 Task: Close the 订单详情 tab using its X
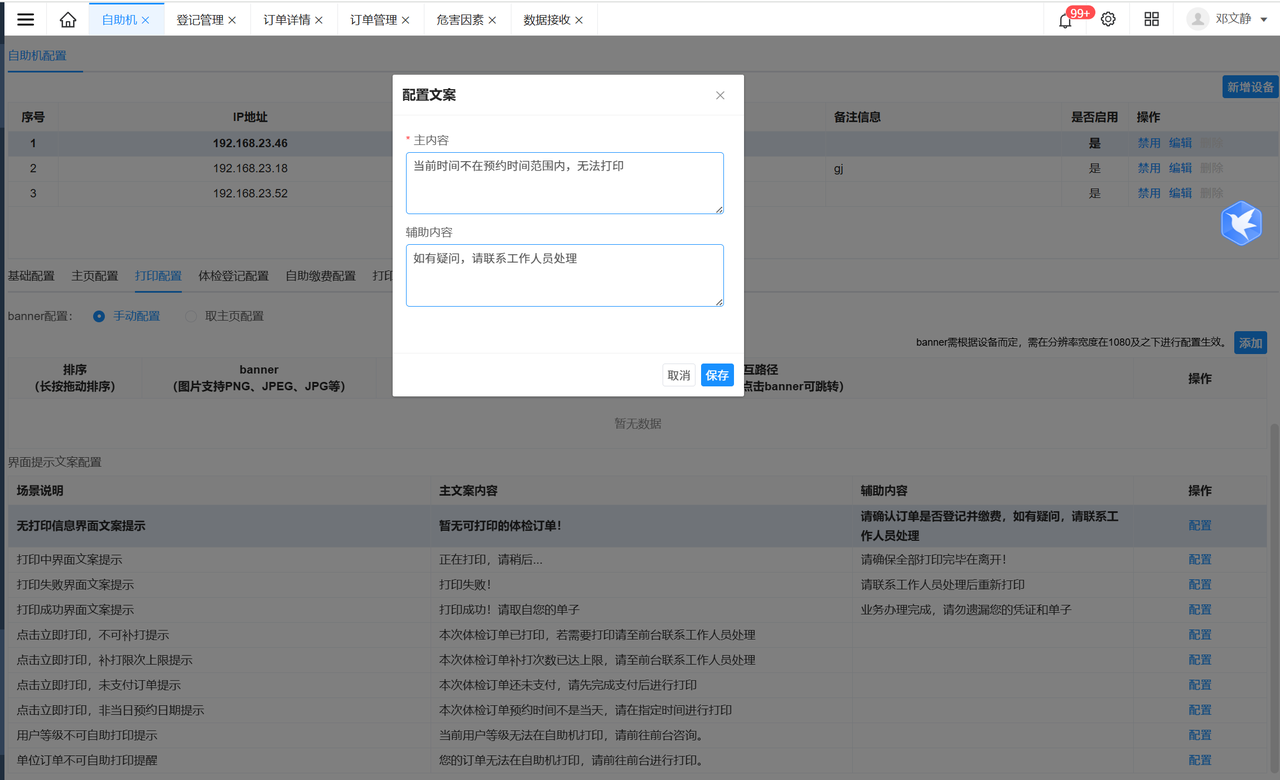click(x=319, y=20)
